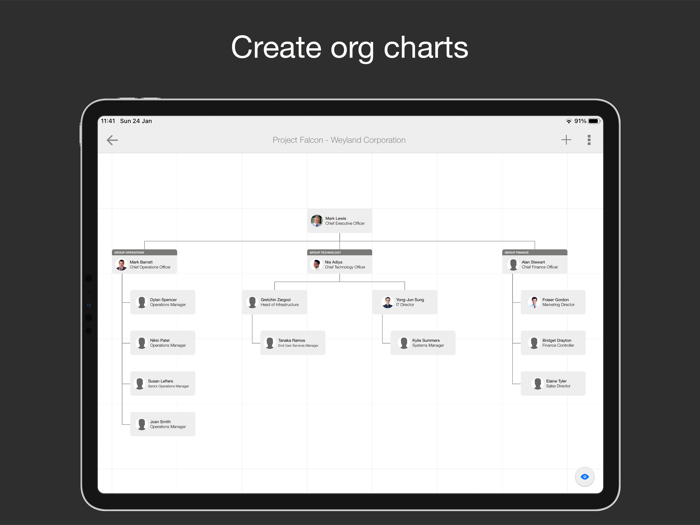Tap the plus icon to add
The width and height of the screenshot is (700, 525).
click(566, 140)
